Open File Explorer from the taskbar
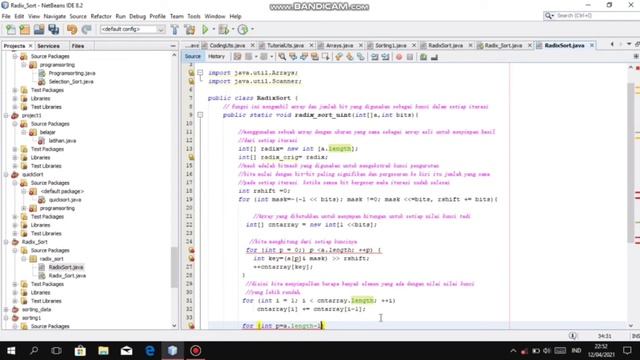This screenshot has height=360, width=640. coord(103,351)
